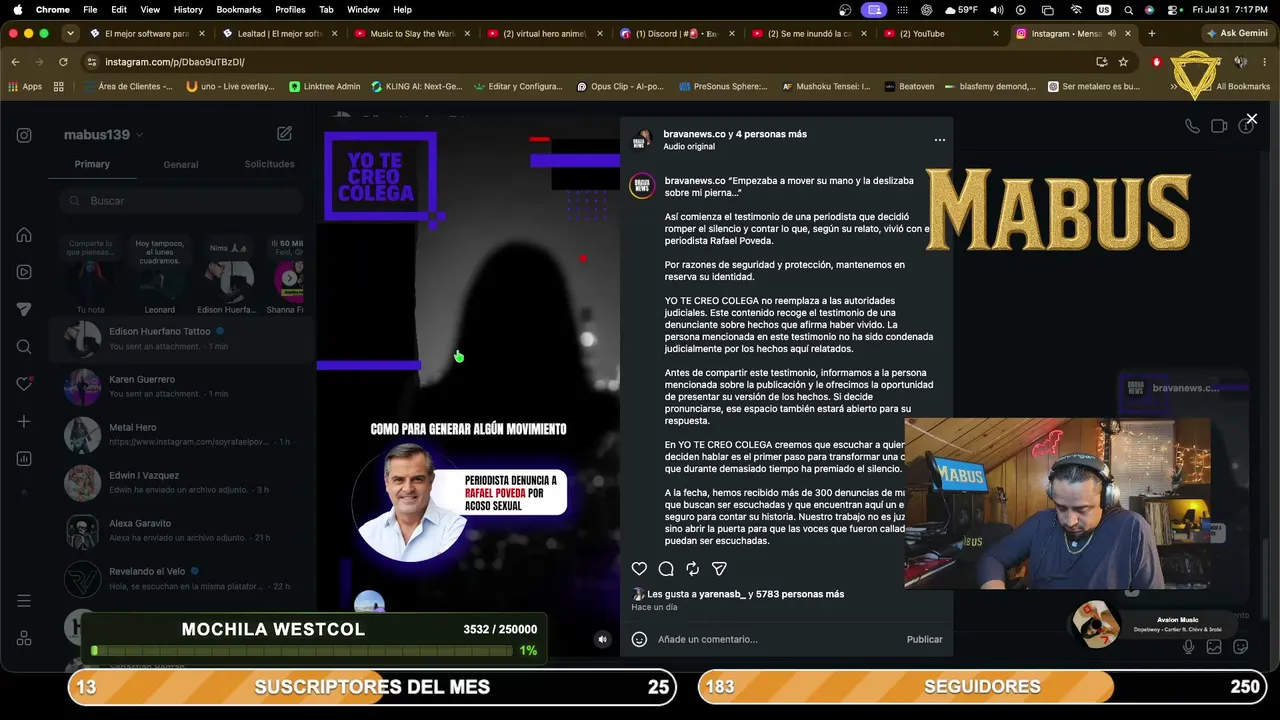Start an audio call with phone icon
Screen dimensions: 1280x720
pos(1192,126)
